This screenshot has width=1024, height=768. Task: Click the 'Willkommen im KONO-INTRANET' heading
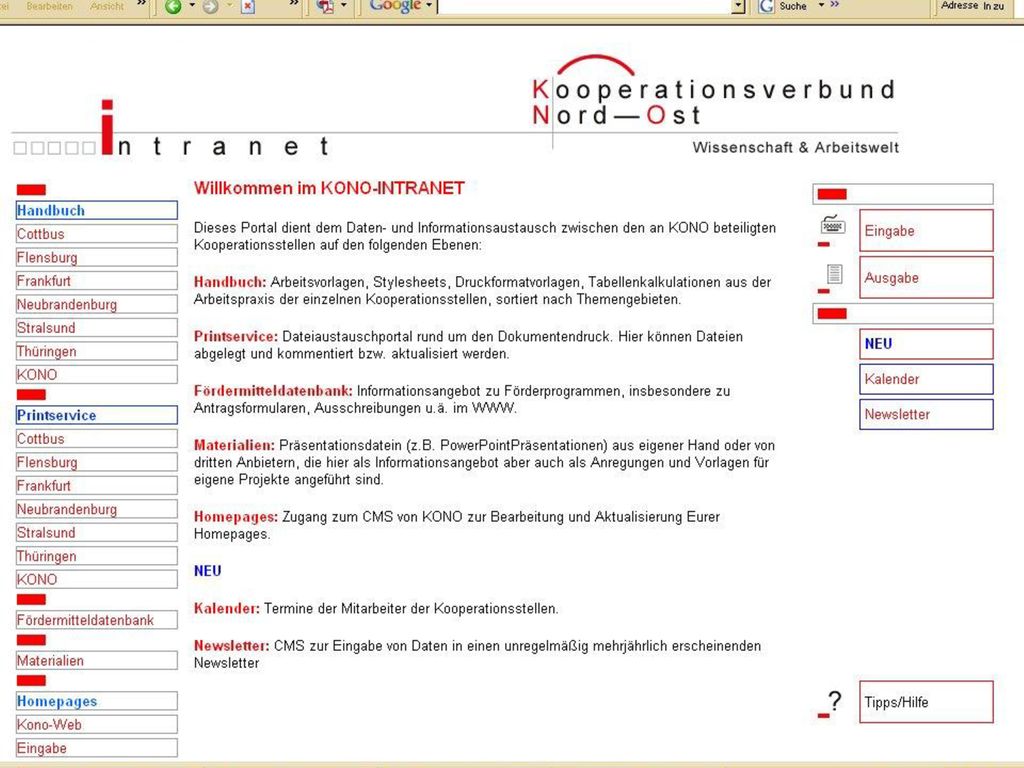329,188
